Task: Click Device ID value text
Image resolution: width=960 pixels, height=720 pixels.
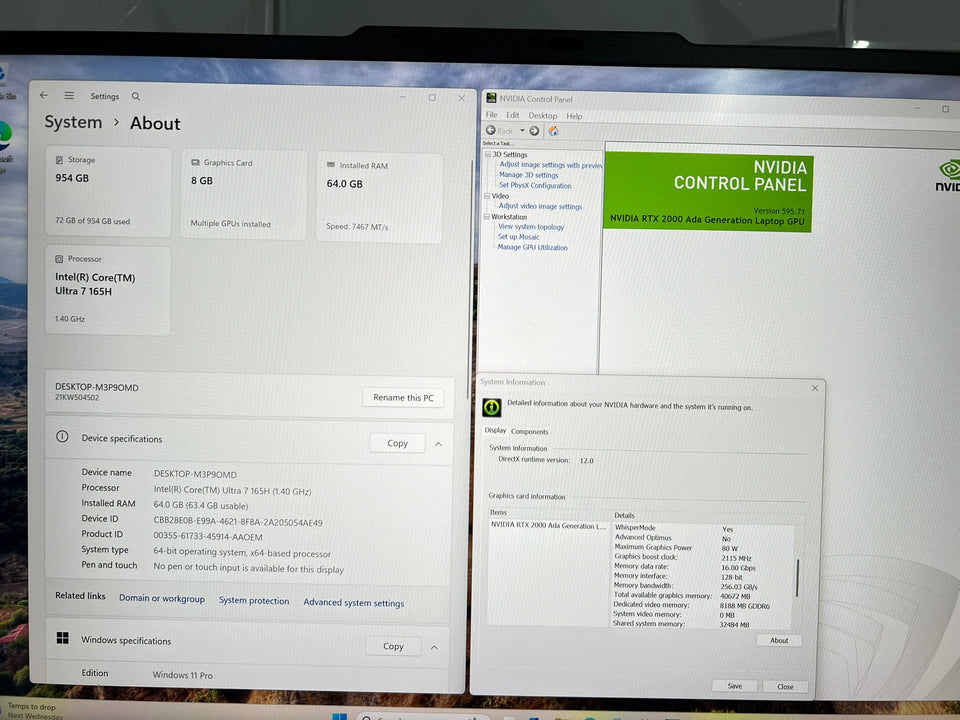Action: [x=238, y=522]
